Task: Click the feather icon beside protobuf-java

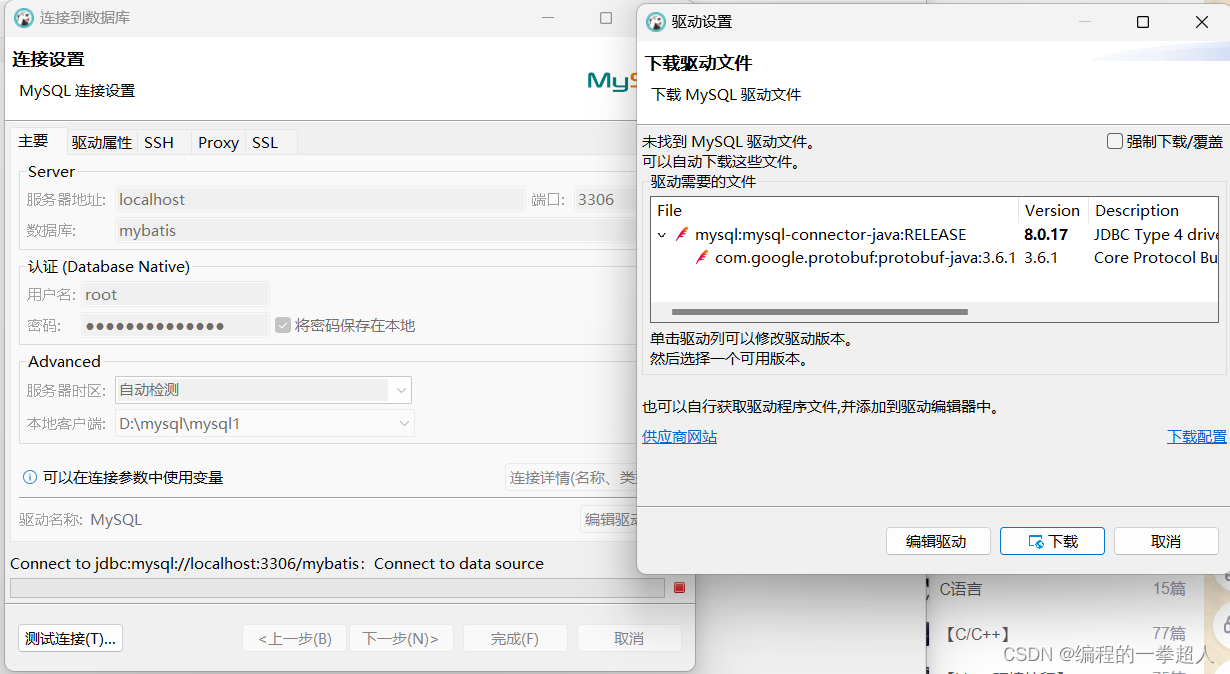Action: tap(702, 258)
